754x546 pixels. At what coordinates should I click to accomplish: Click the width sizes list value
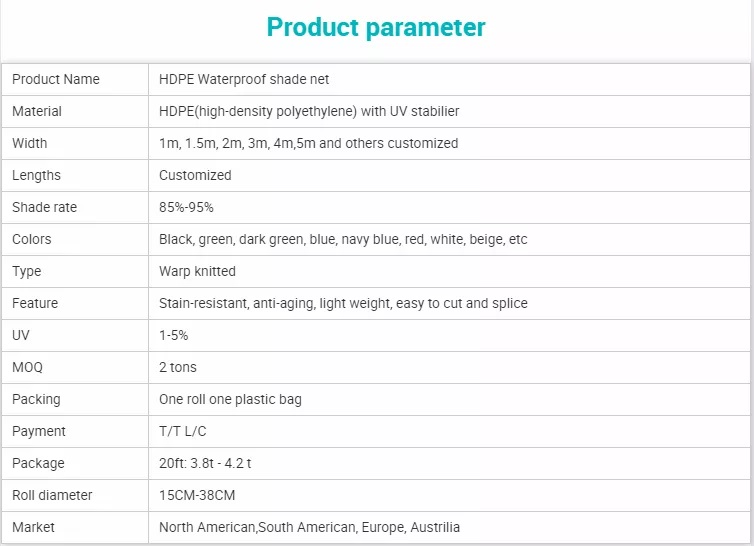[308, 143]
